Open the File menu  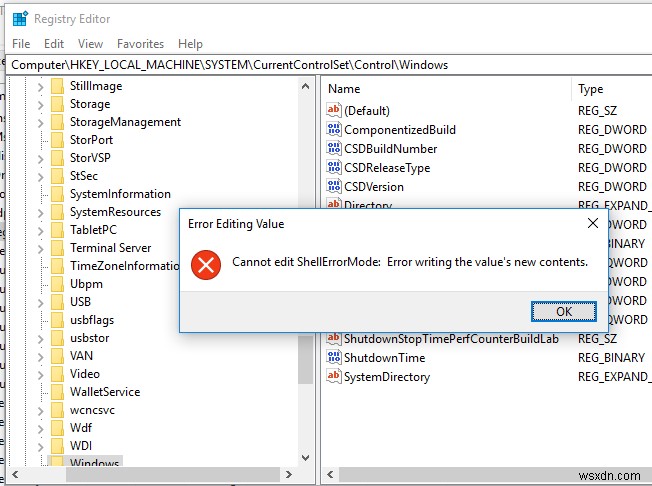[21, 44]
